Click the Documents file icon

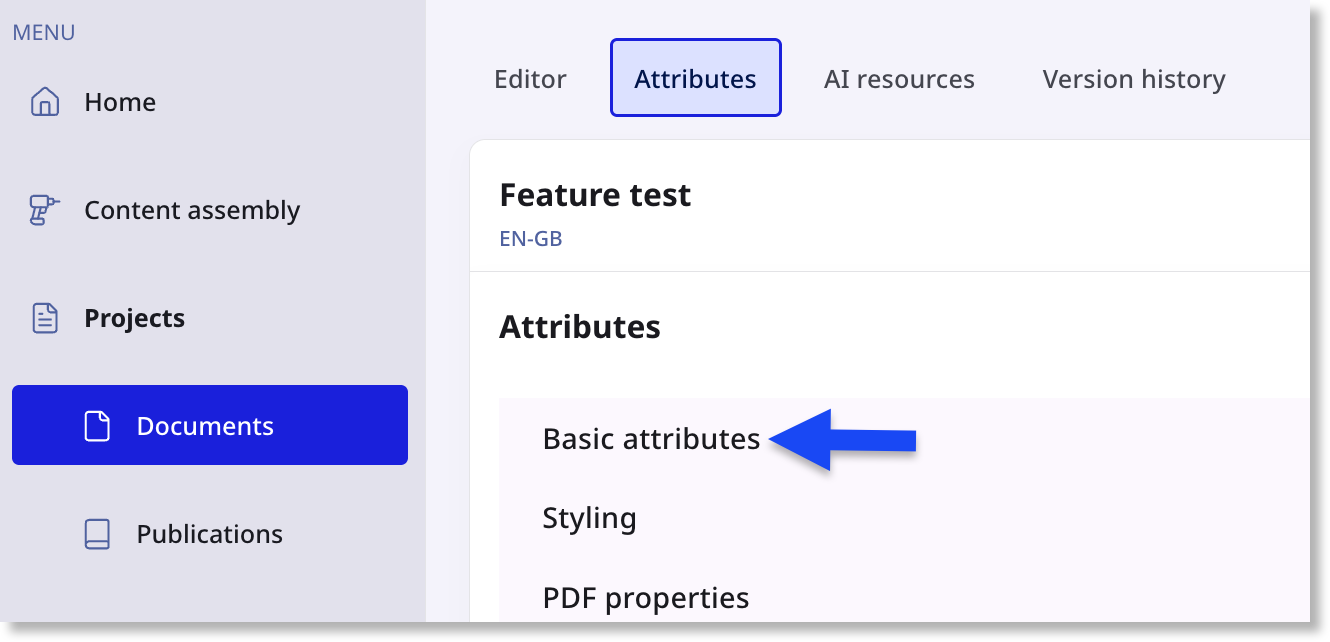point(97,426)
